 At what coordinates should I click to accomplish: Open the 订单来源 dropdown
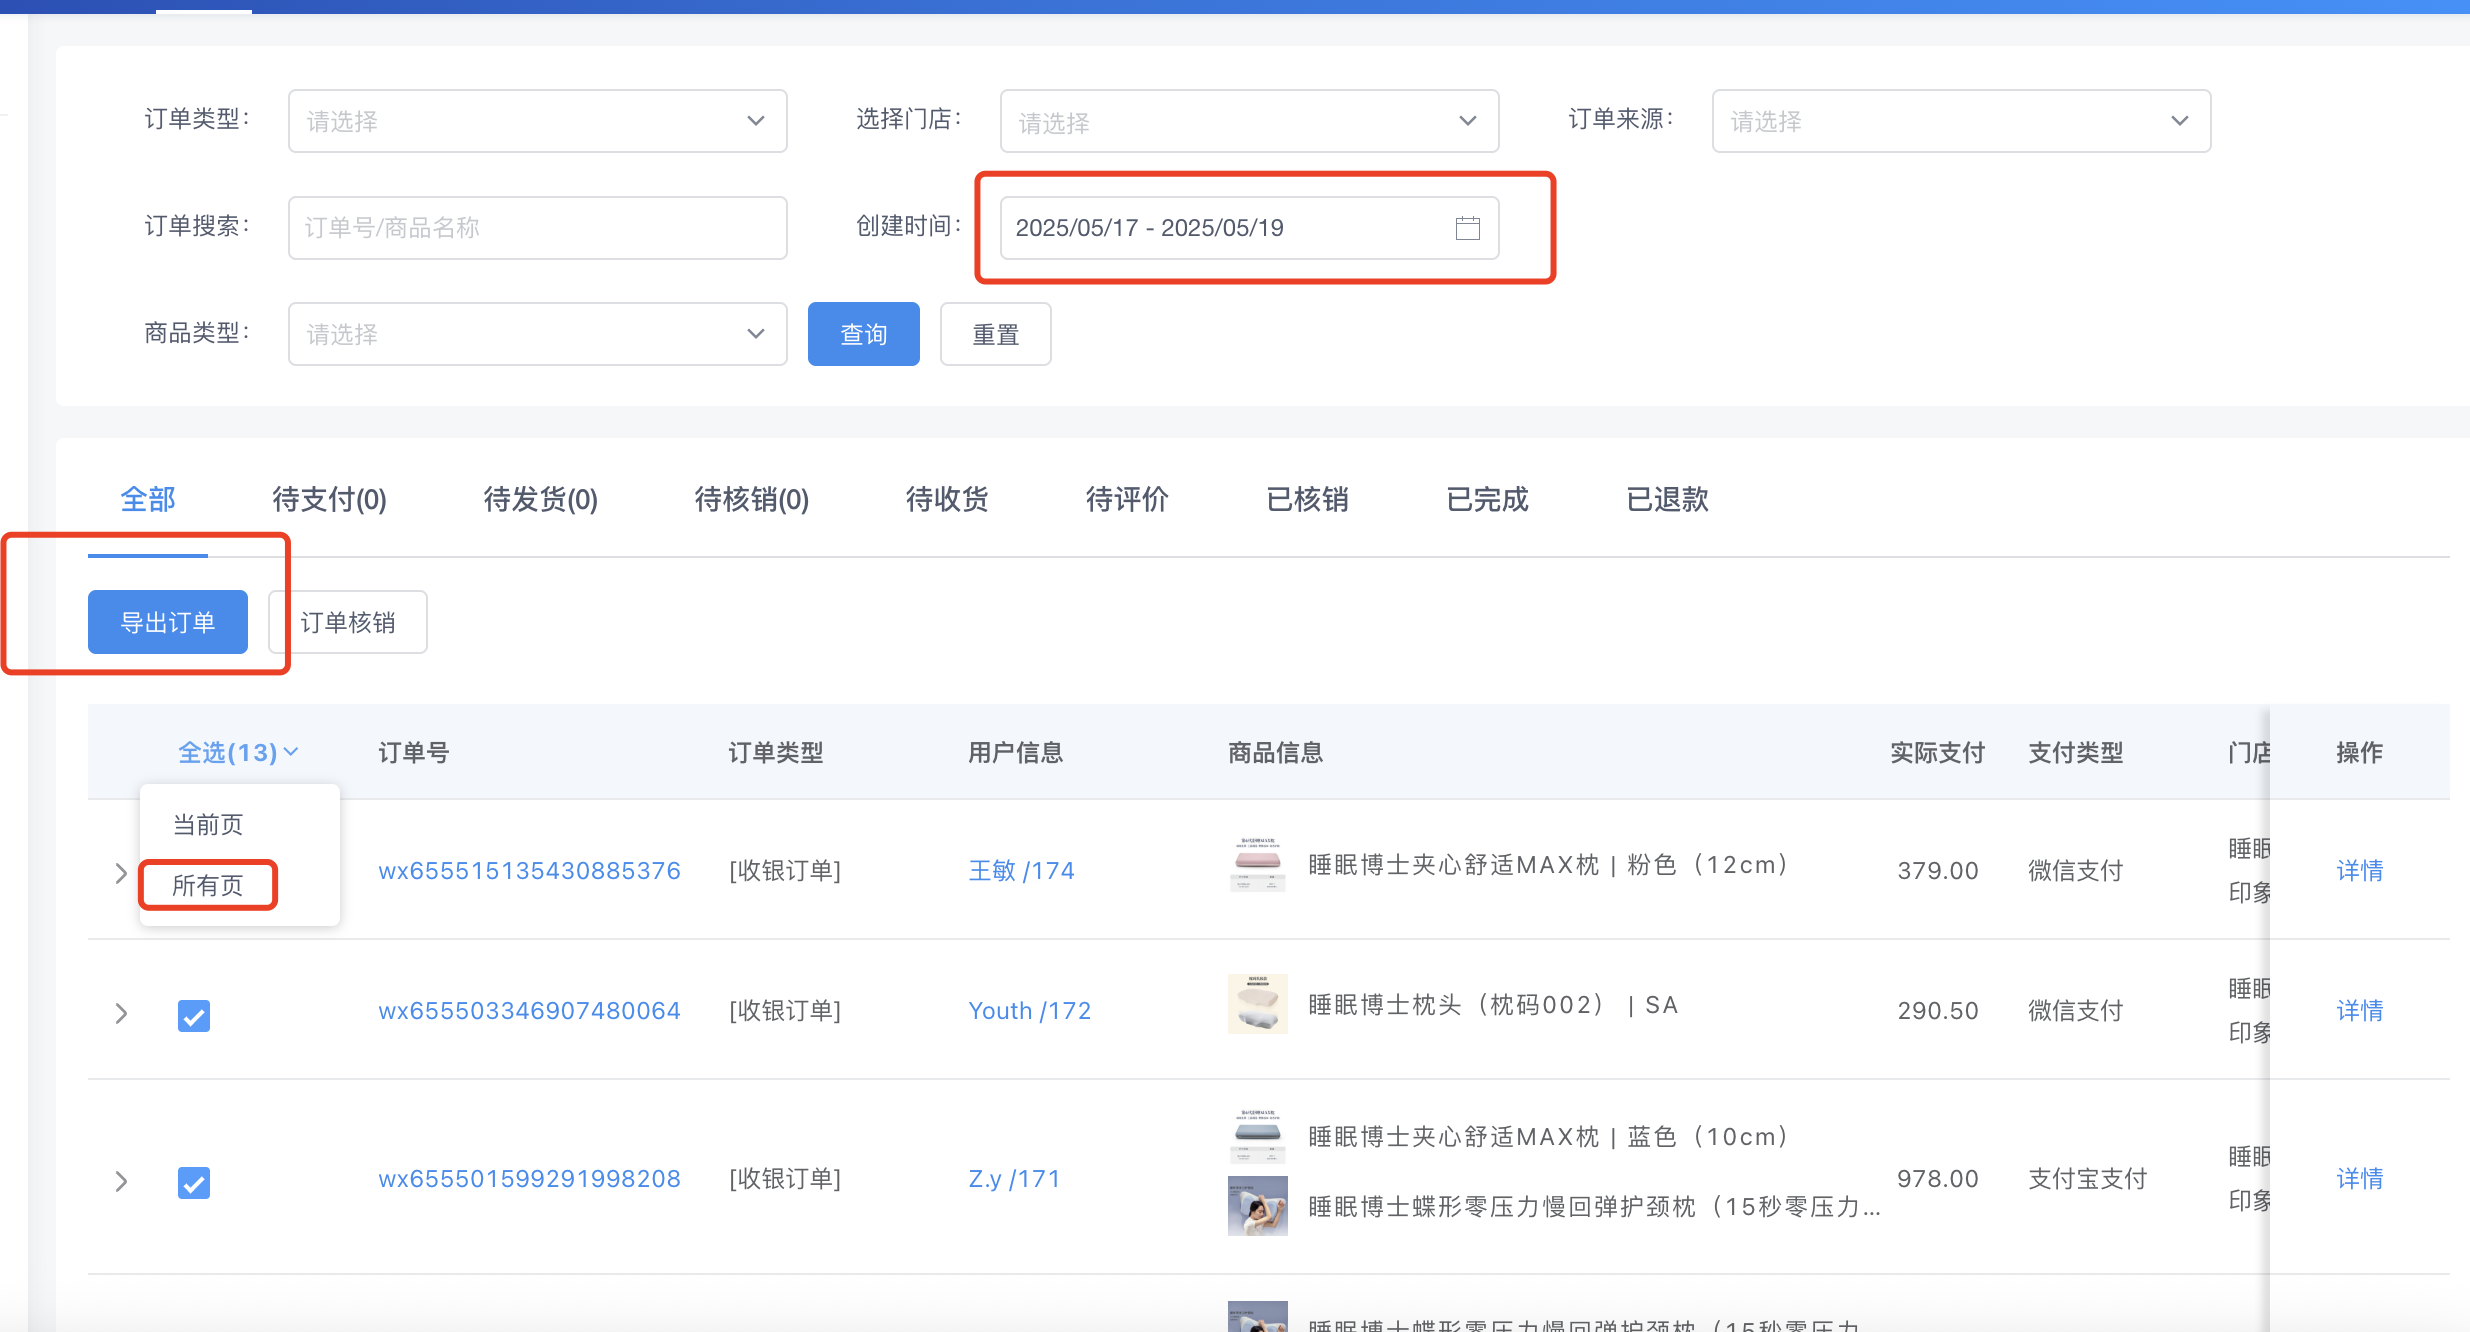click(1961, 121)
